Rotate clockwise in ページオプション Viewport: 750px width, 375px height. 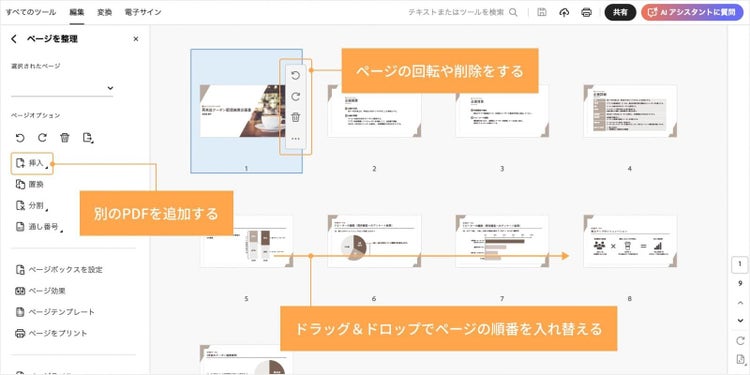42,138
